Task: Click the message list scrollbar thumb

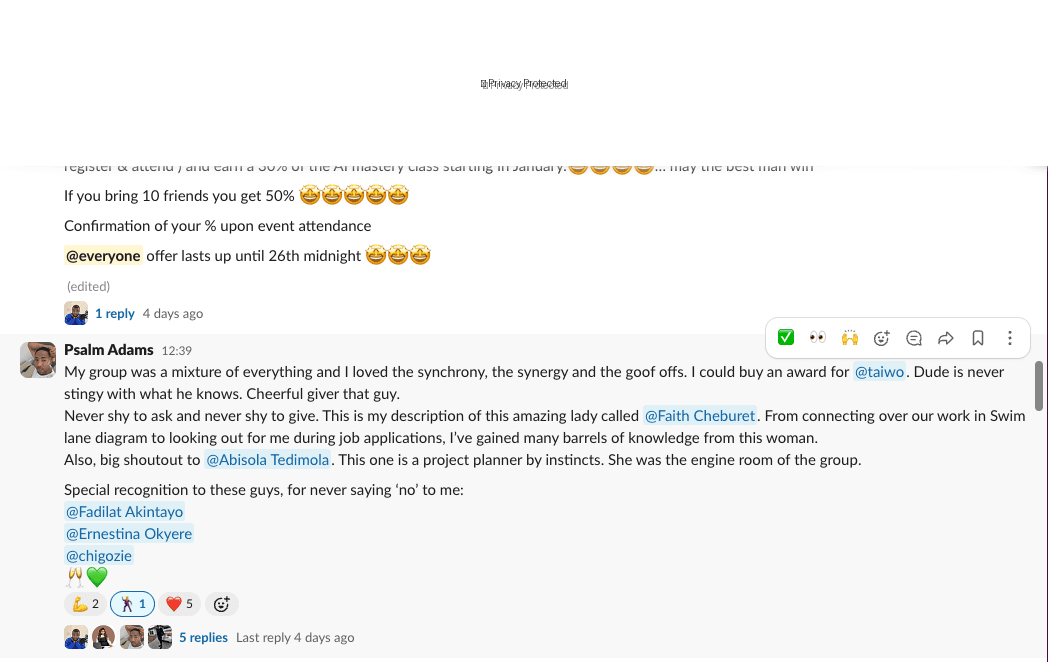Action: [1039, 386]
